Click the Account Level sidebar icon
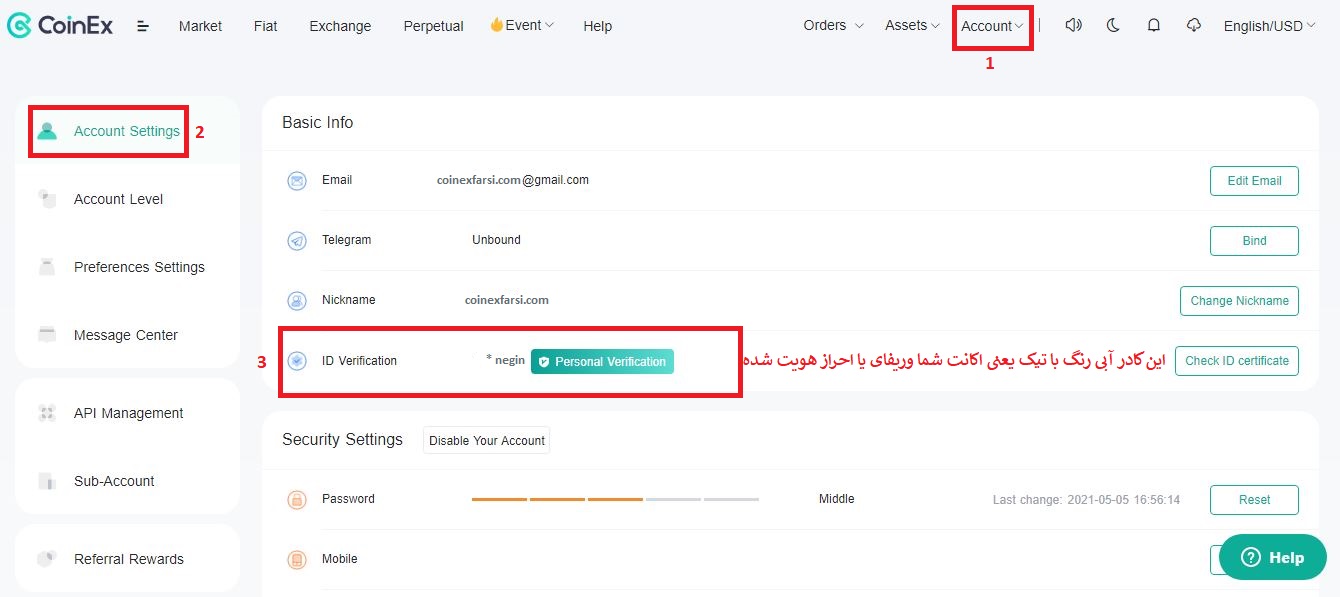This screenshot has width=1340, height=597. point(47,199)
